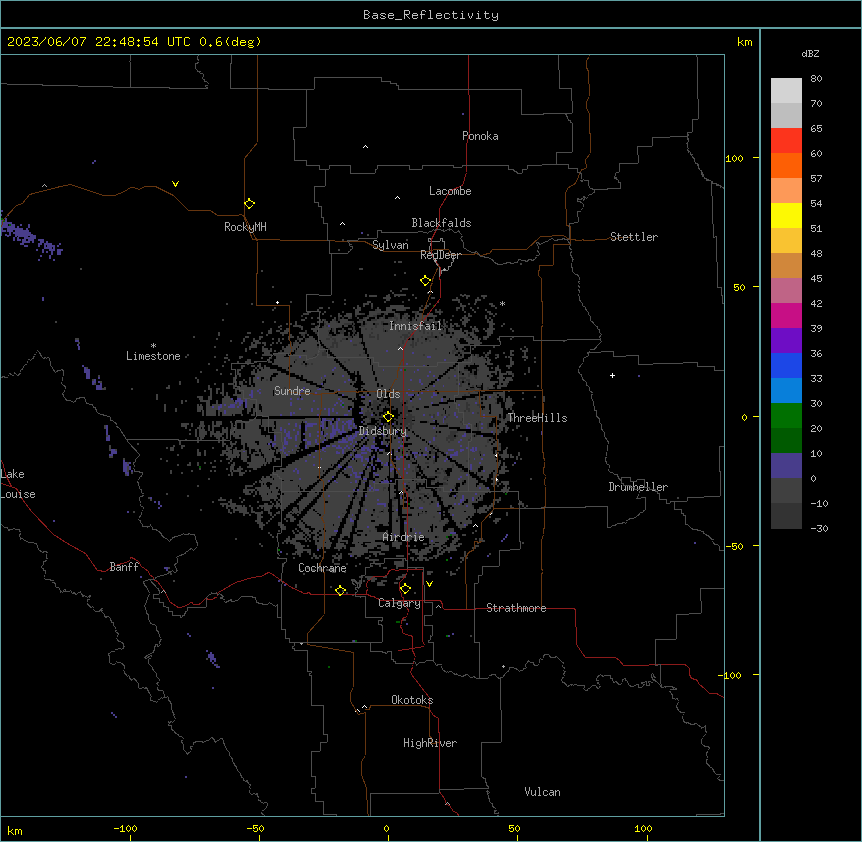Click the Vulcan label

pyautogui.click(x=542, y=792)
